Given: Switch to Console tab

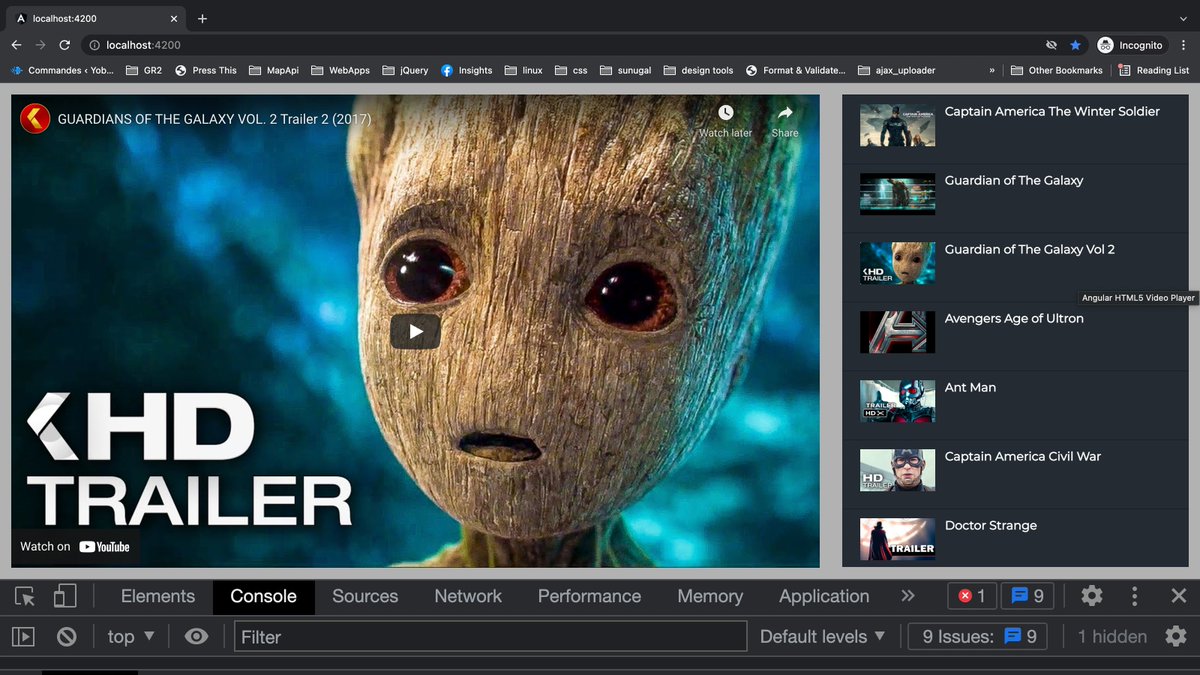Looking at the screenshot, I should coord(263,596).
